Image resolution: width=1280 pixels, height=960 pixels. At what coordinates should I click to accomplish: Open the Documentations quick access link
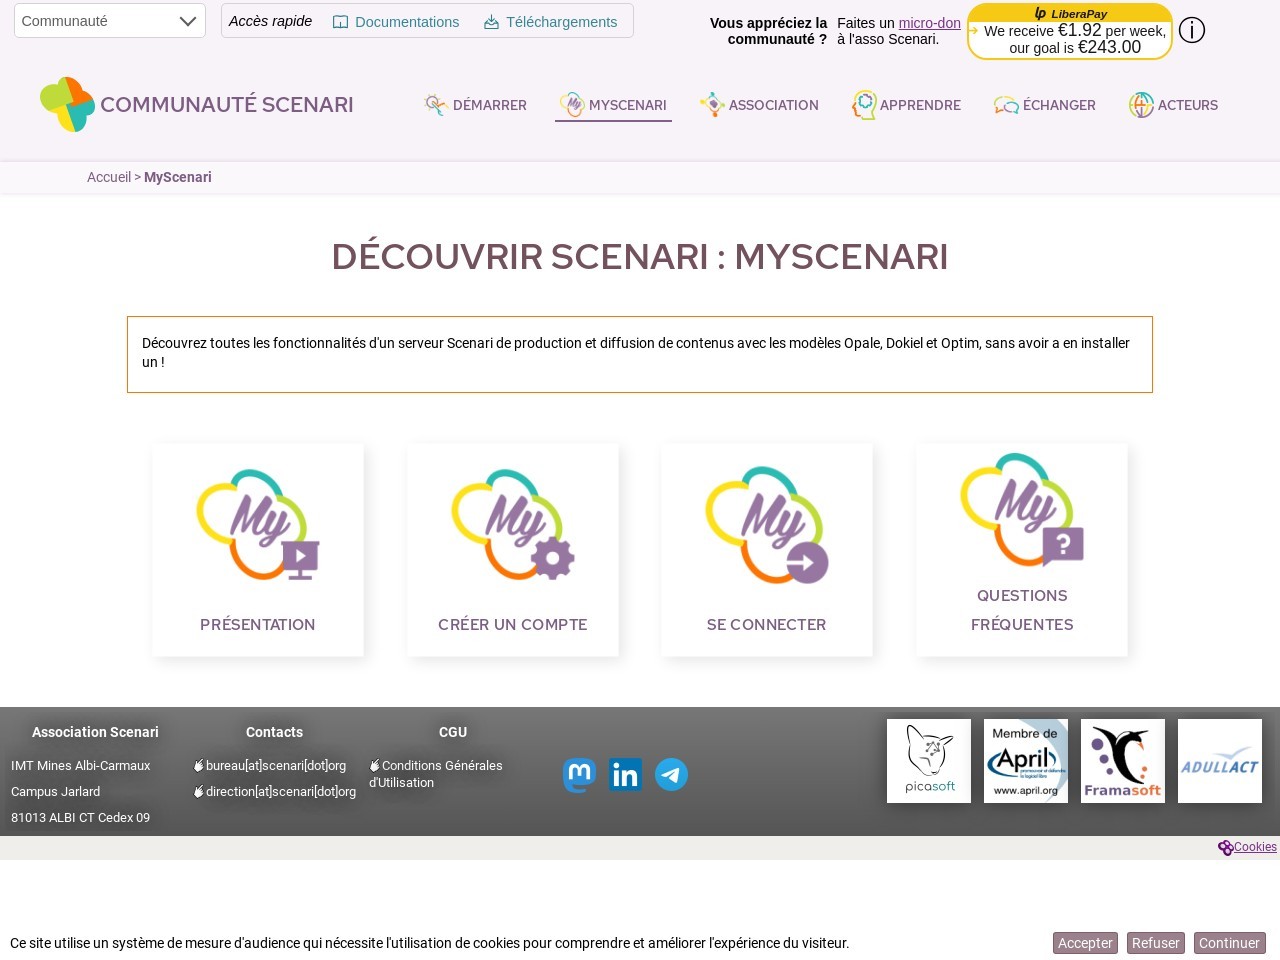coord(396,22)
